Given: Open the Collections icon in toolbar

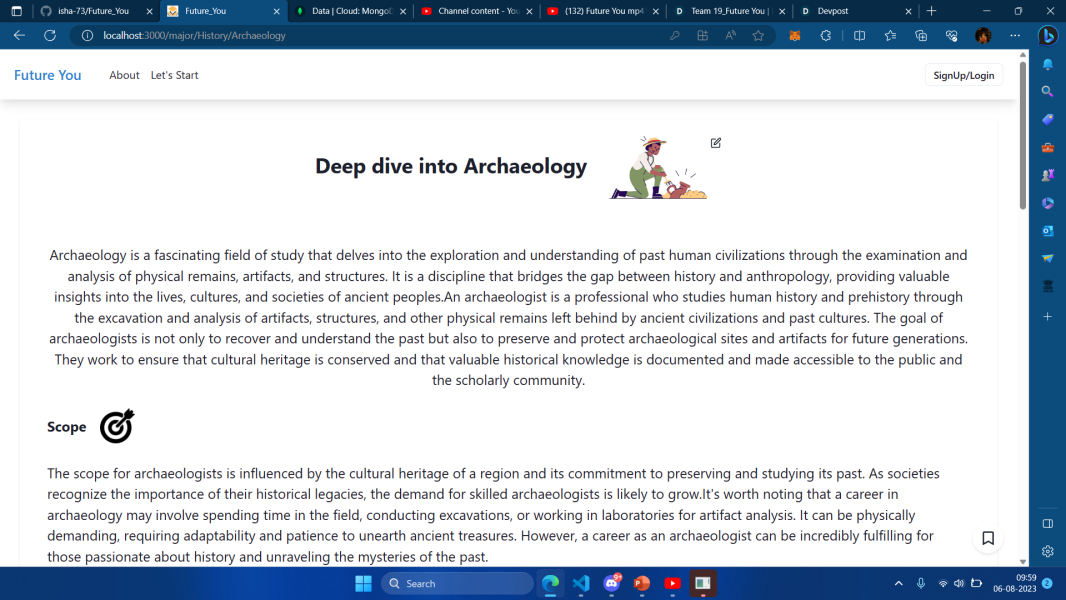Looking at the screenshot, I should (921, 35).
